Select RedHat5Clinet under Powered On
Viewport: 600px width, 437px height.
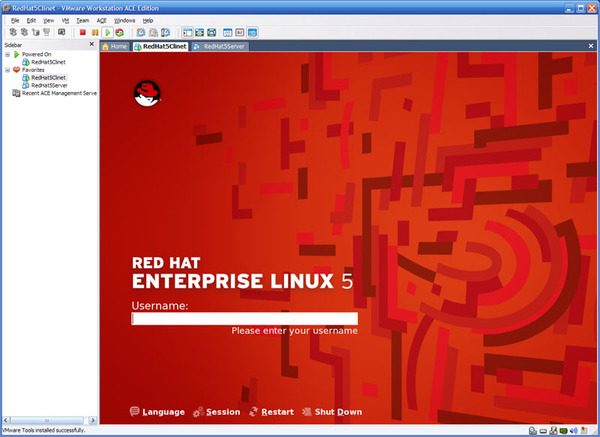coord(48,62)
